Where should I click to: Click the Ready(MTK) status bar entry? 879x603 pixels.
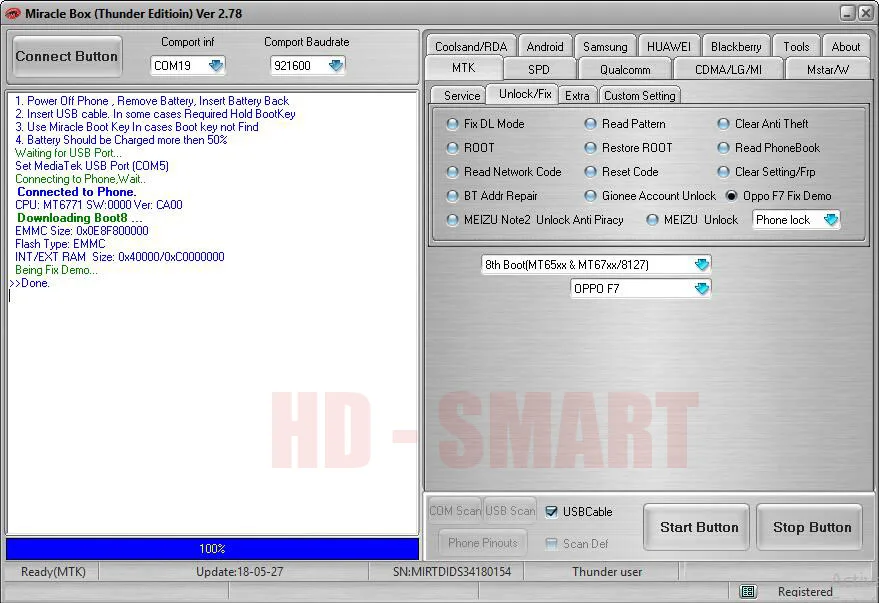tap(53, 572)
